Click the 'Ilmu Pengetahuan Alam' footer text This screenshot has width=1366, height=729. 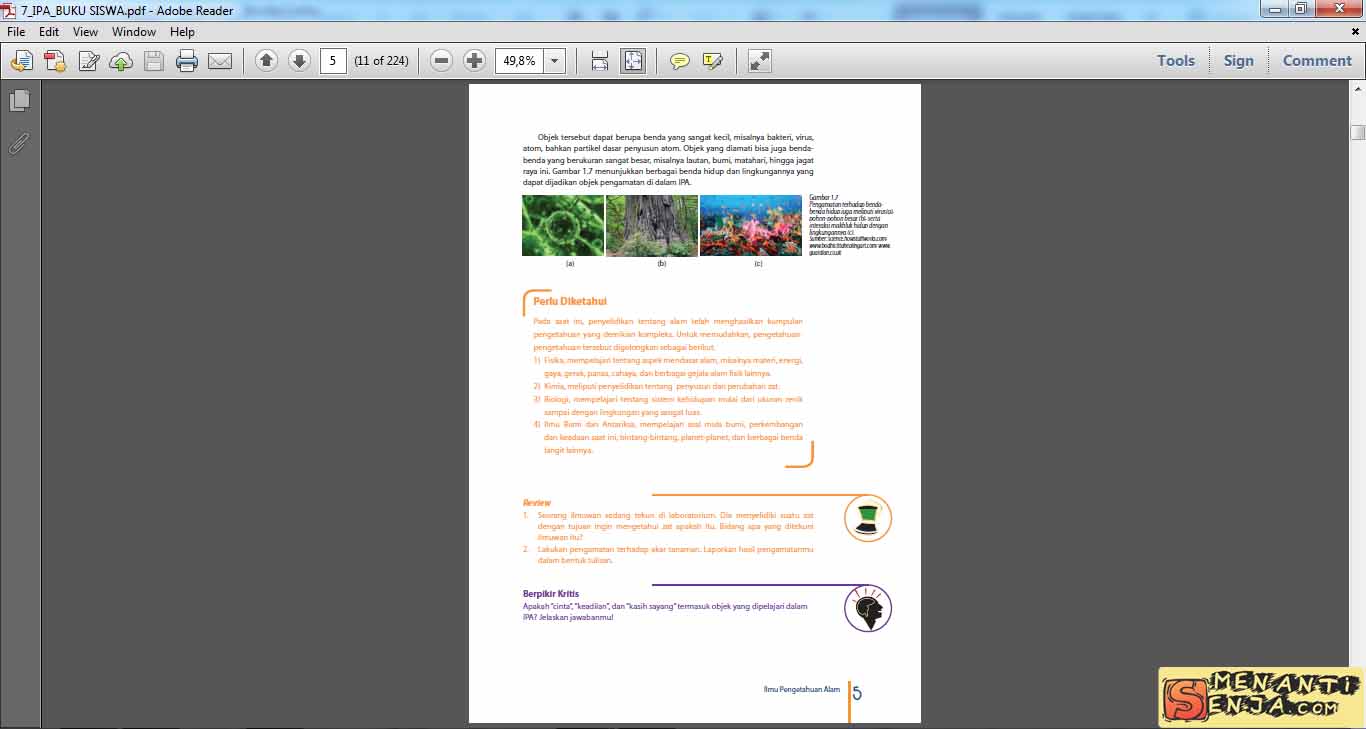[x=801, y=689]
